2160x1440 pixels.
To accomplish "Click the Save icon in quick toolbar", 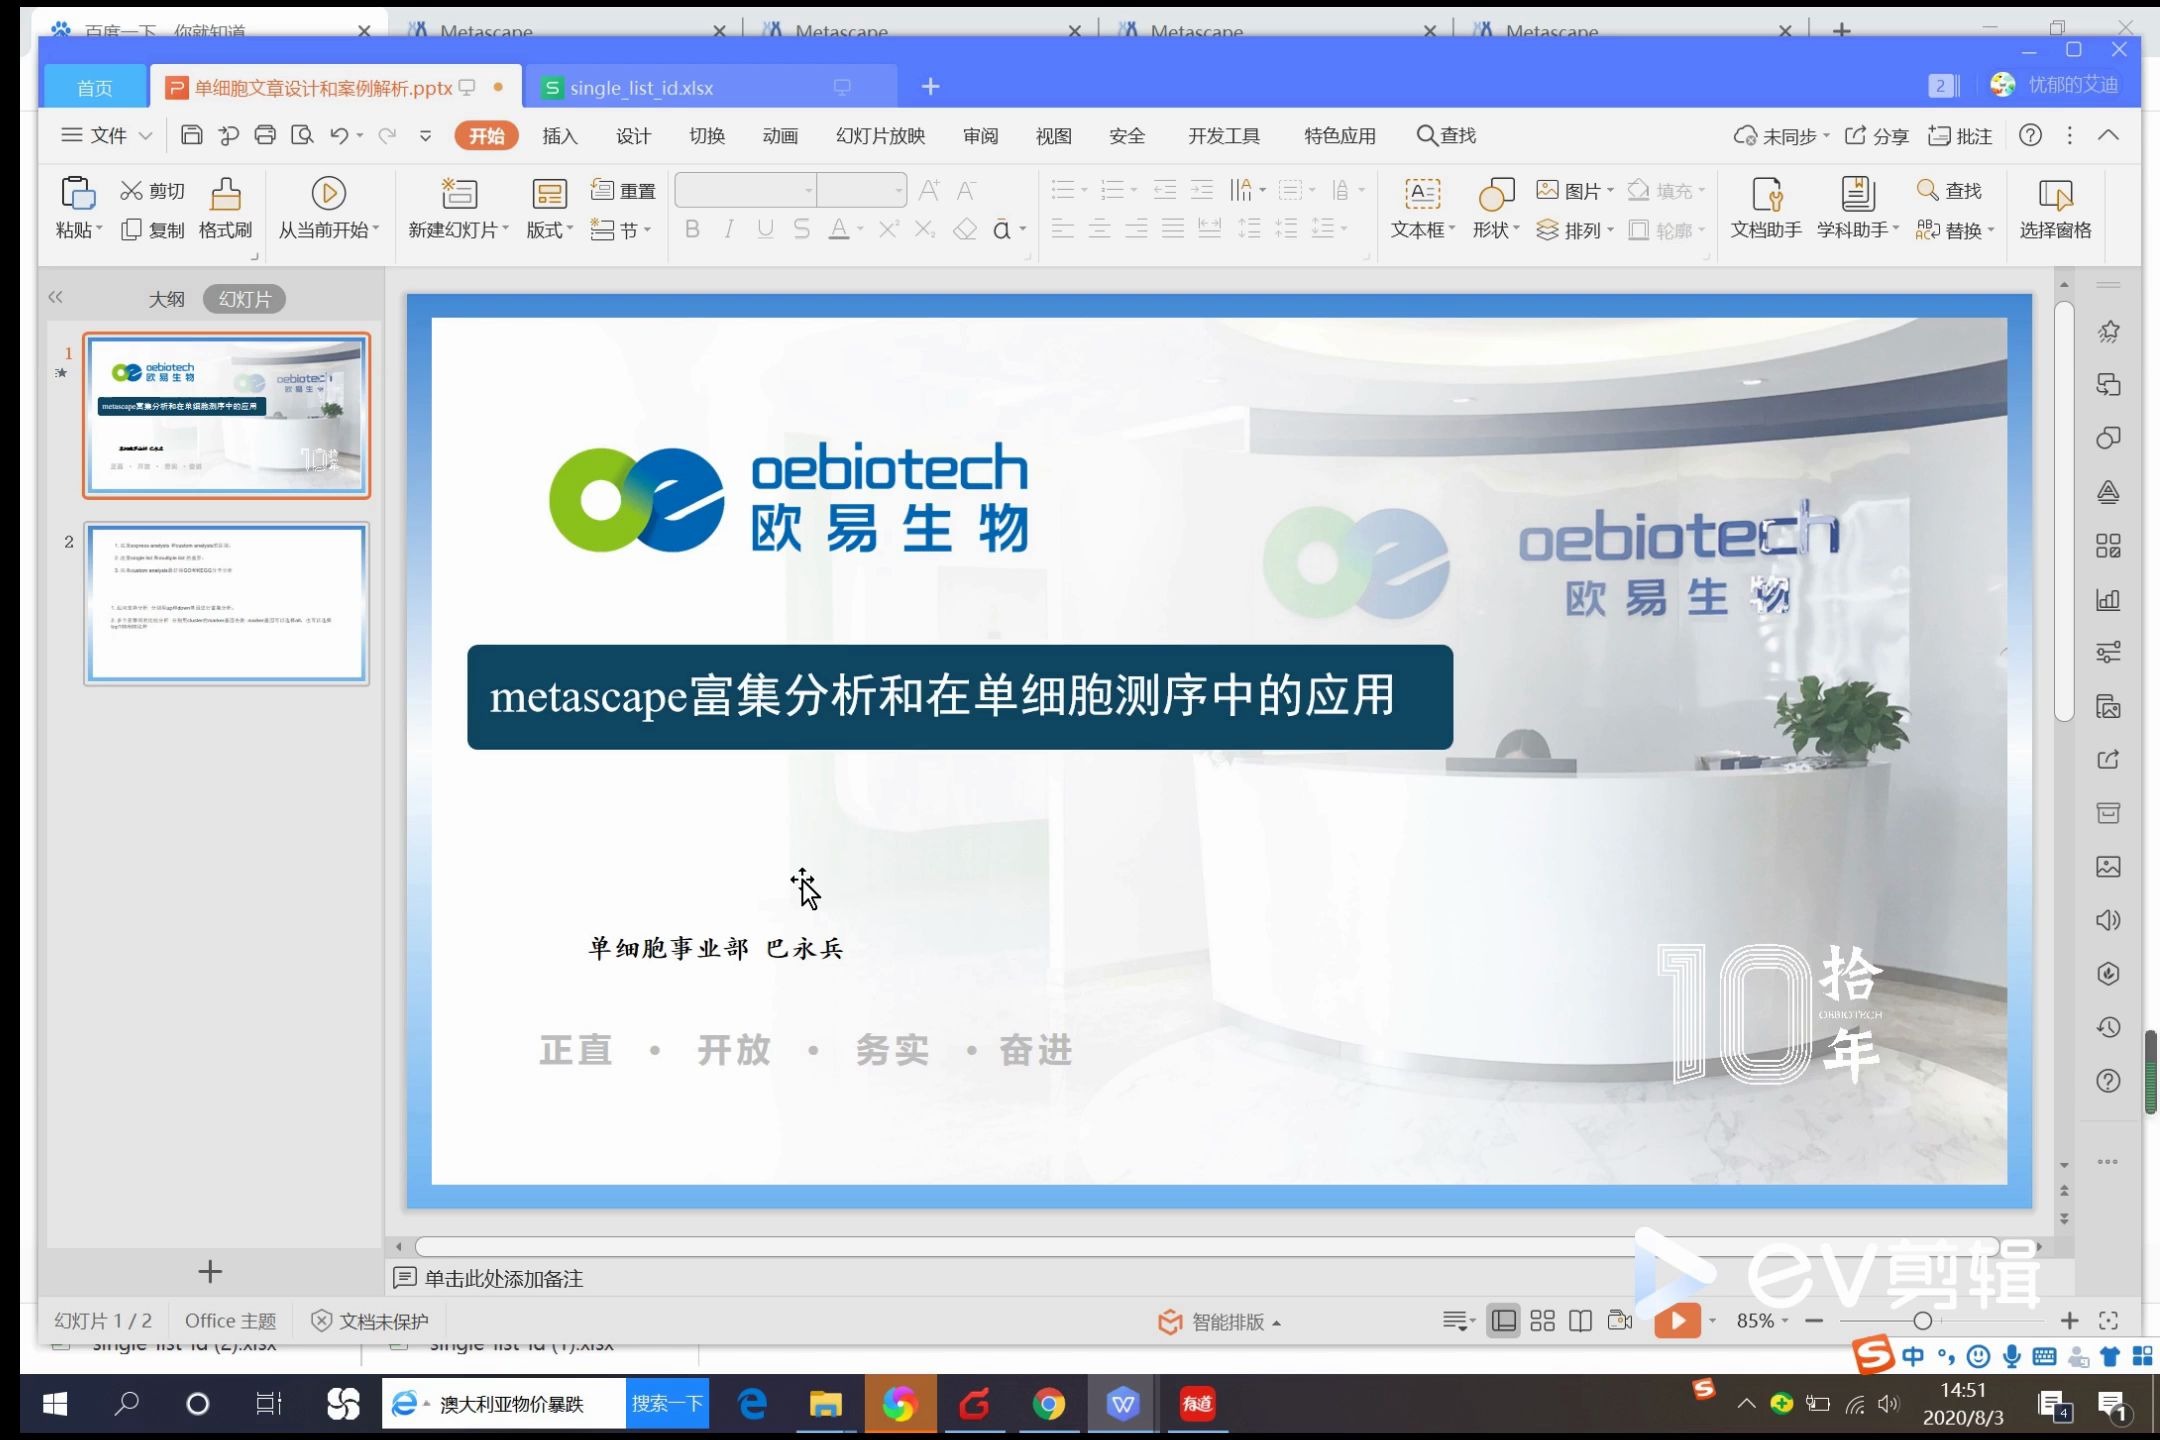I will pos(191,135).
